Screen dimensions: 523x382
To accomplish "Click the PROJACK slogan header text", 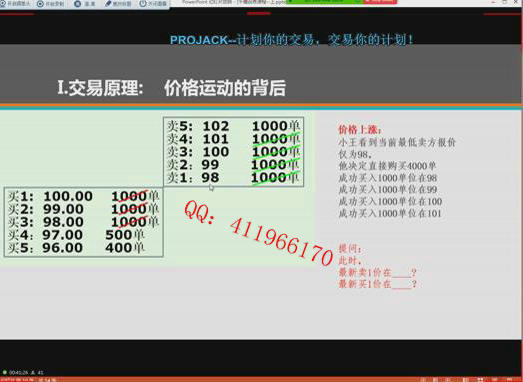I will (292, 40).
